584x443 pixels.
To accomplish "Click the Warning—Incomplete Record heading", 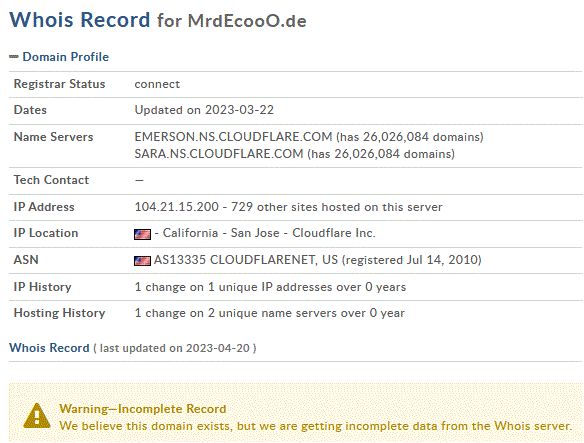I will point(143,409).
